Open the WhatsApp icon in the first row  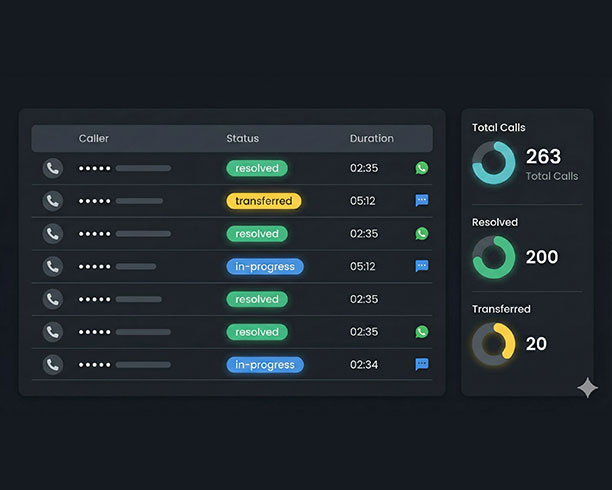tap(422, 168)
